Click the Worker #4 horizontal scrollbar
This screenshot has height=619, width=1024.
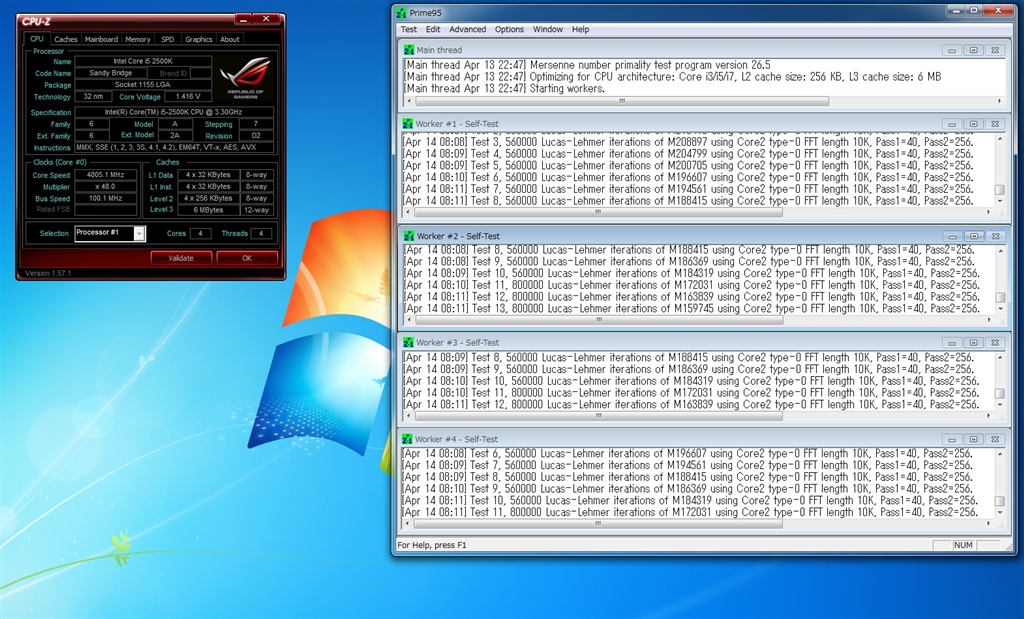[x=697, y=524]
